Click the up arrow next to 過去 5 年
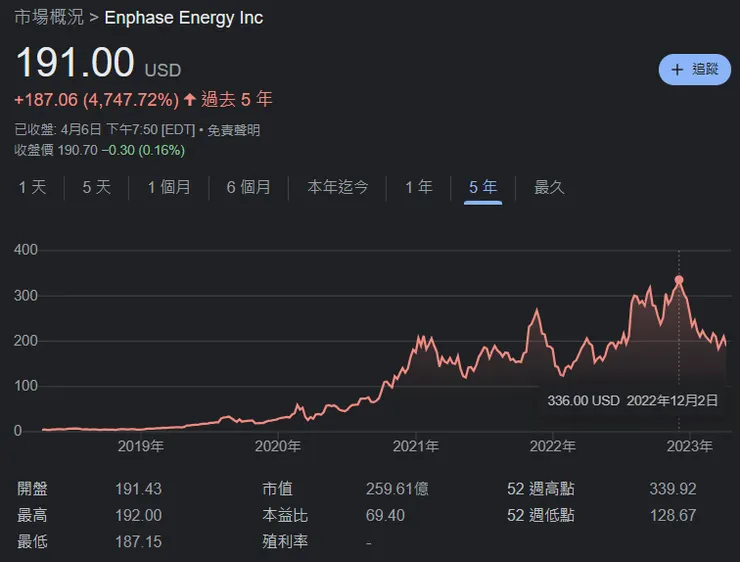 tap(190, 100)
